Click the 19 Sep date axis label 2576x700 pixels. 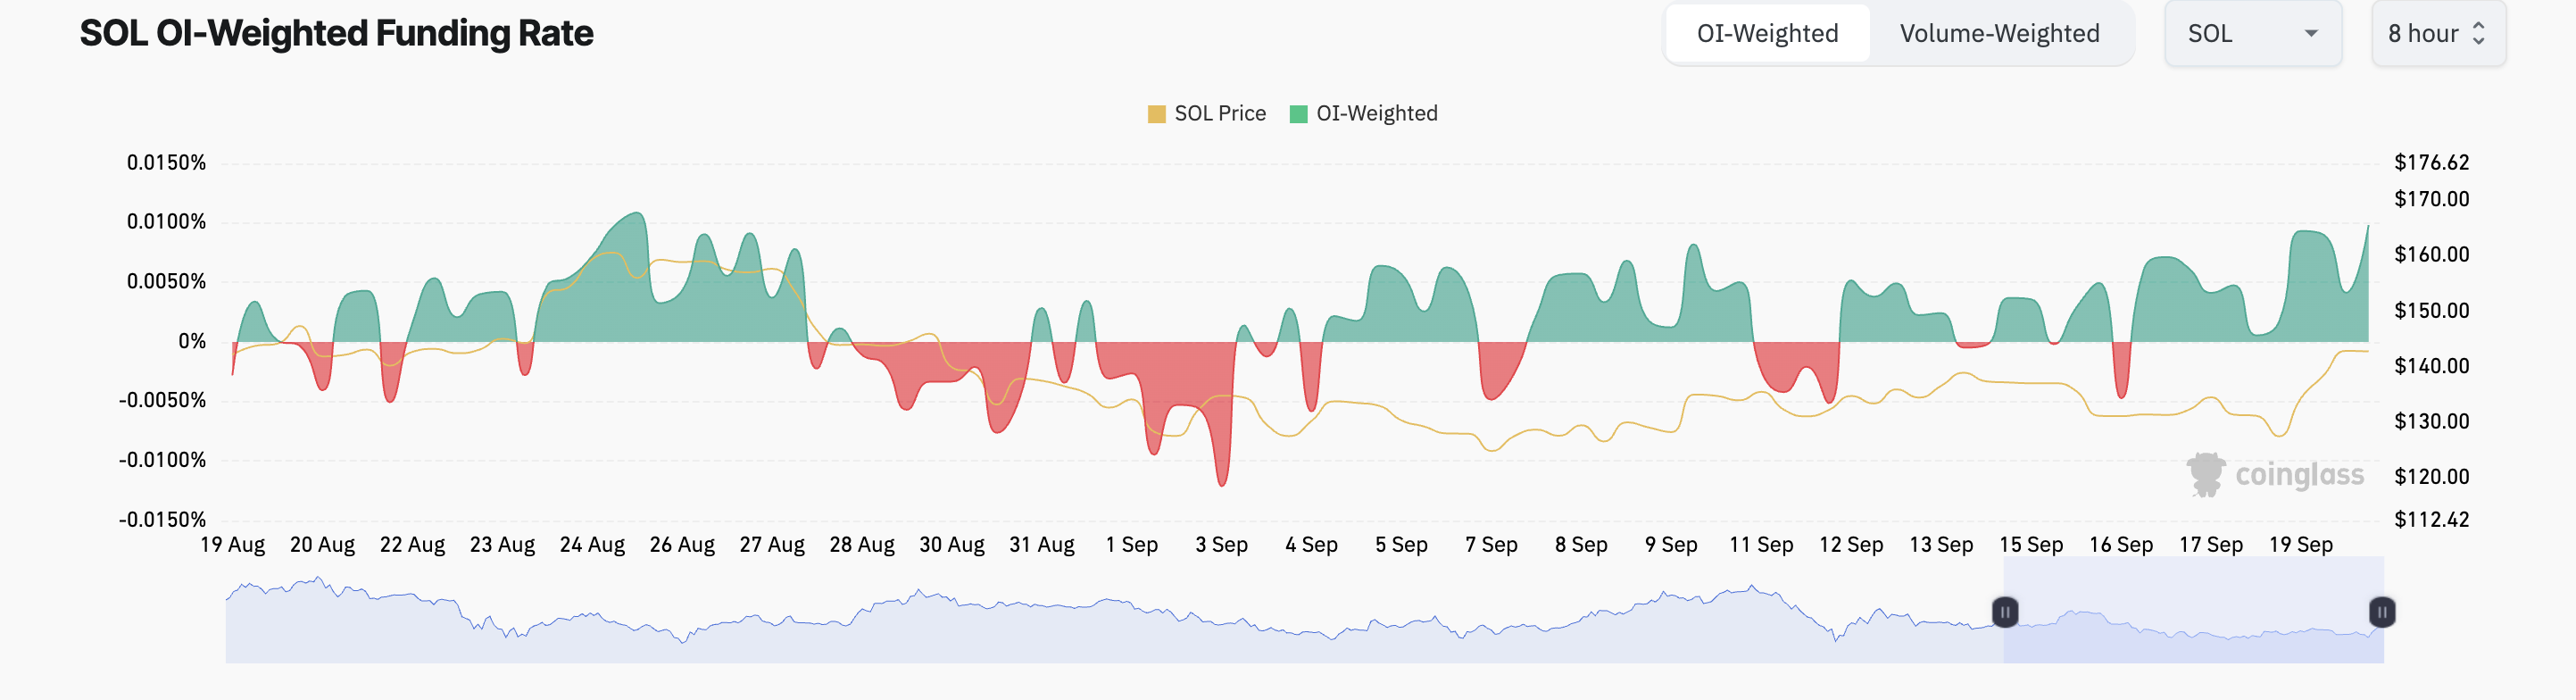2300,545
